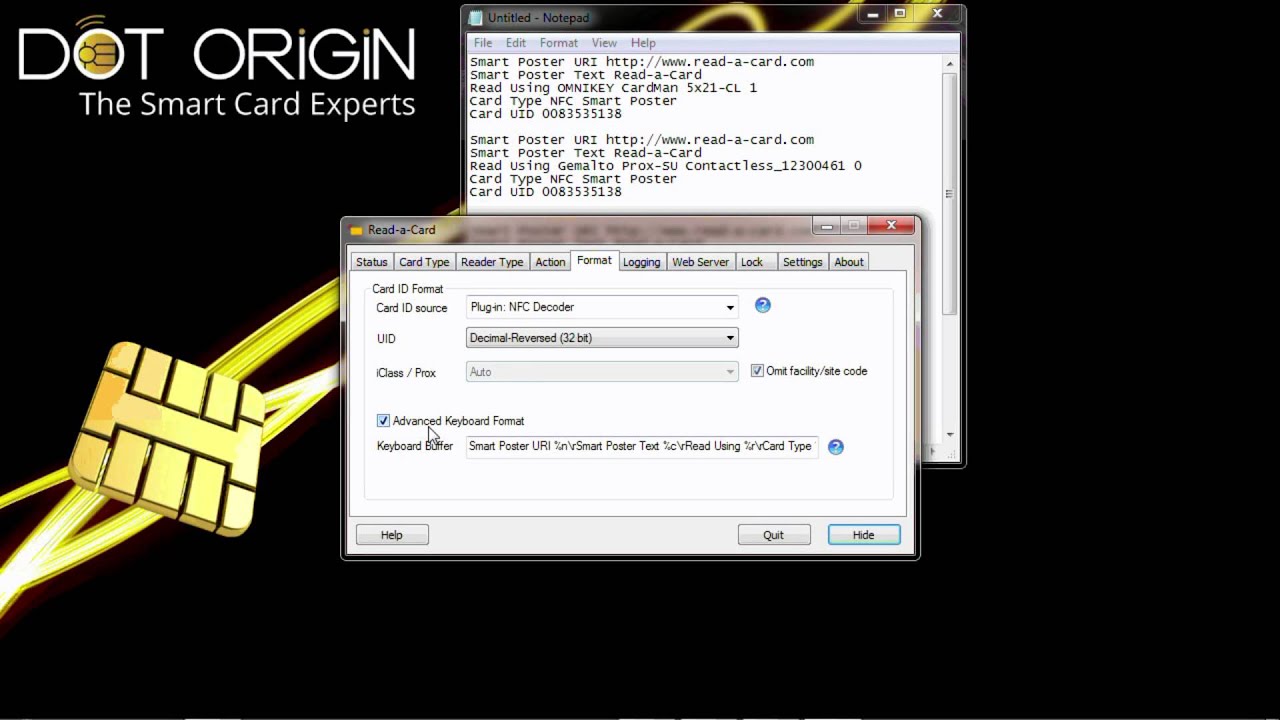The image size is (1280, 720).
Task: Click inside the Keyboard Buffer input field
Action: [x=642, y=447]
